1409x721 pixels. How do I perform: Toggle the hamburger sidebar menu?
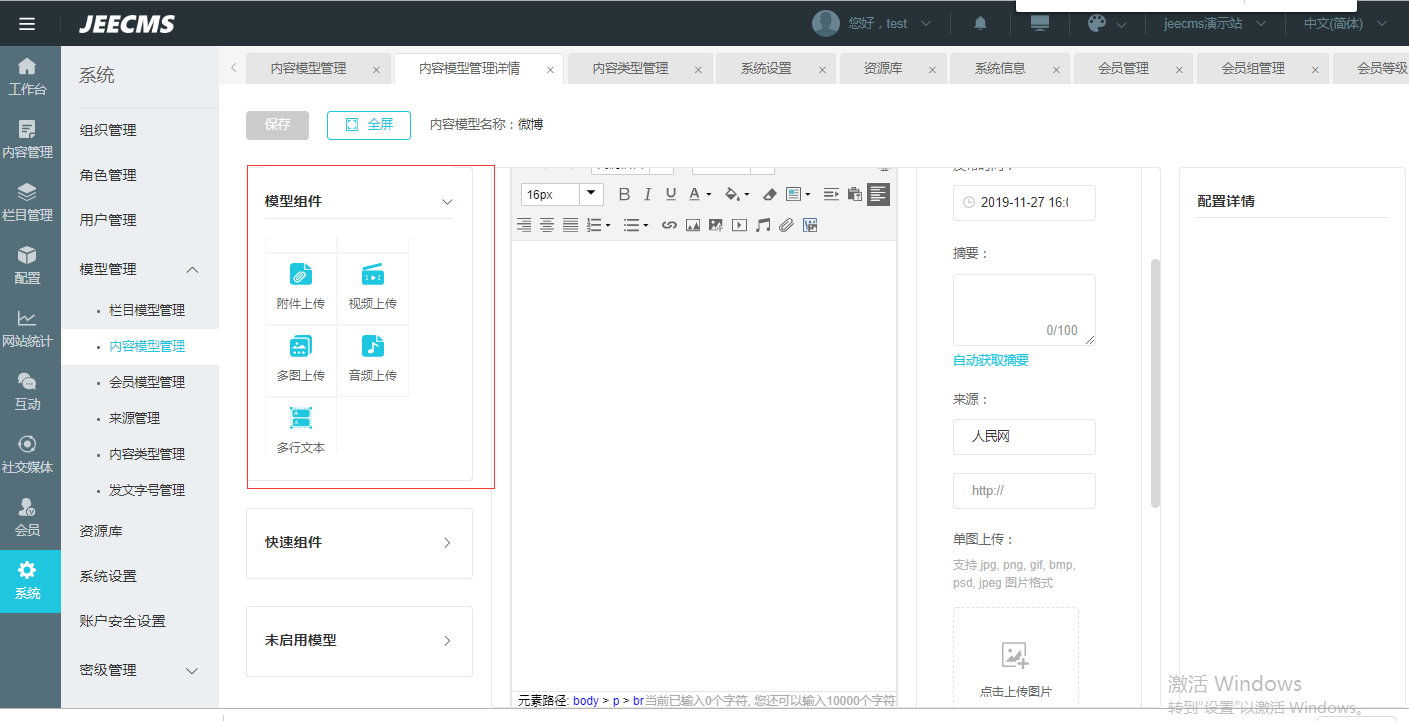click(x=27, y=24)
